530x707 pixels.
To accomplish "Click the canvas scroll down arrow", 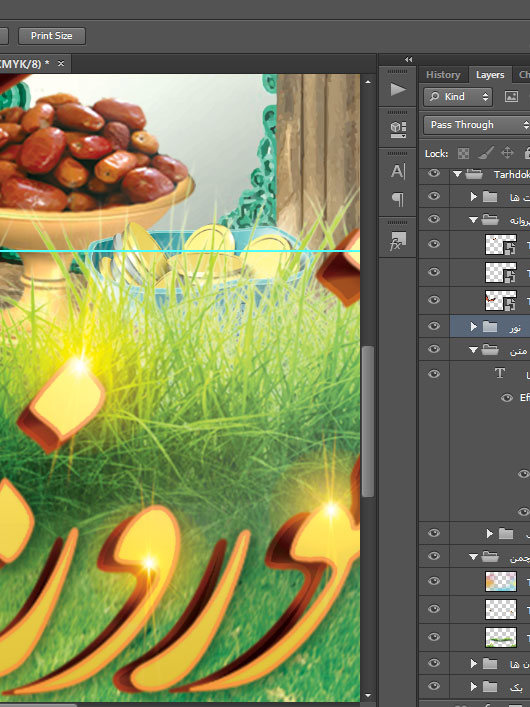I will 368,696.
